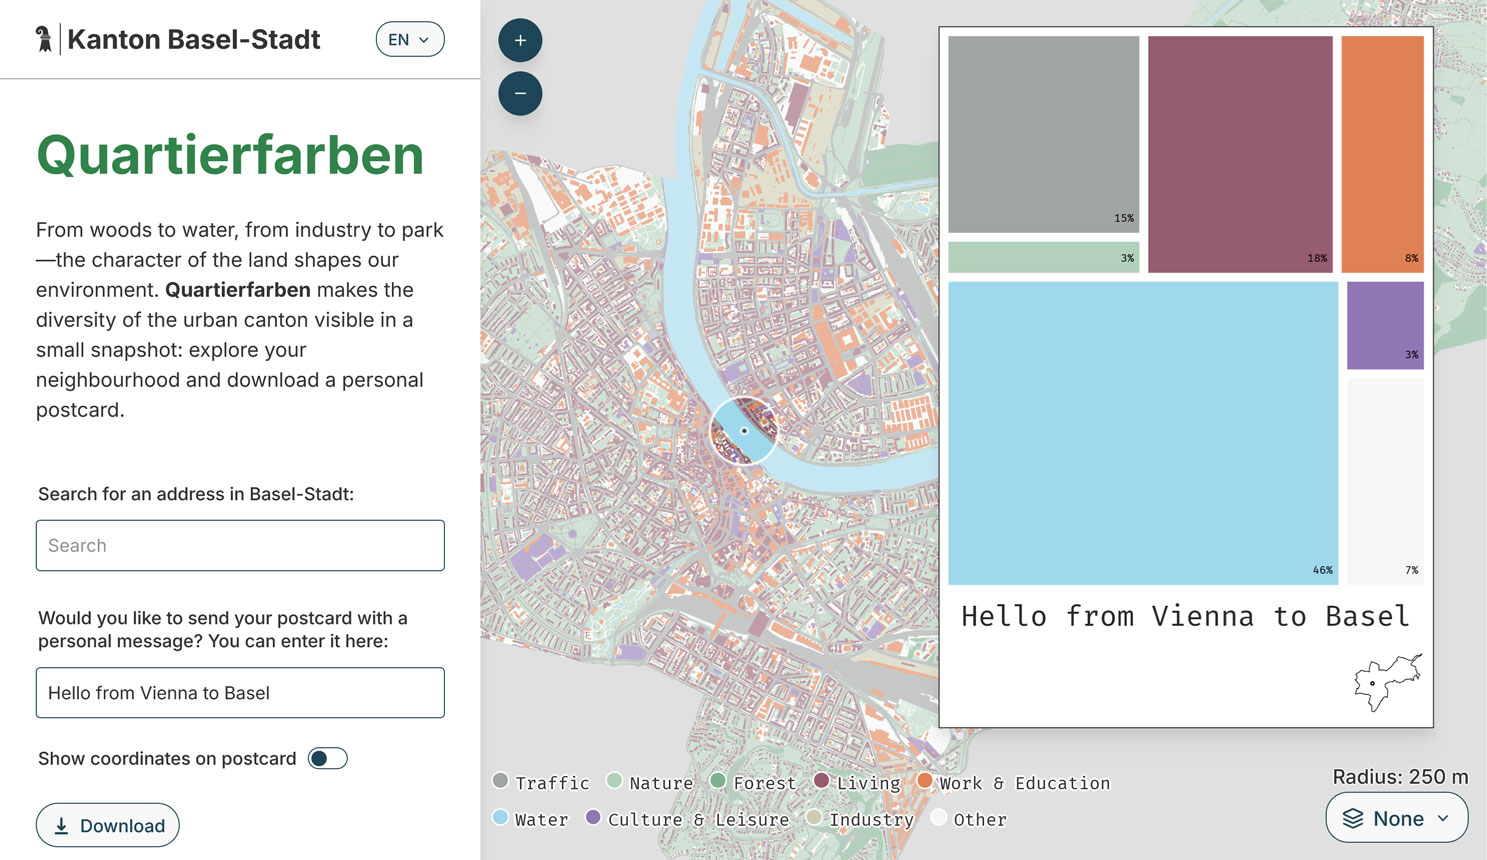The height and width of the screenshot is (860, 1487).
Task: Click the 'Work & Education' legend label
Action: 1024,783
